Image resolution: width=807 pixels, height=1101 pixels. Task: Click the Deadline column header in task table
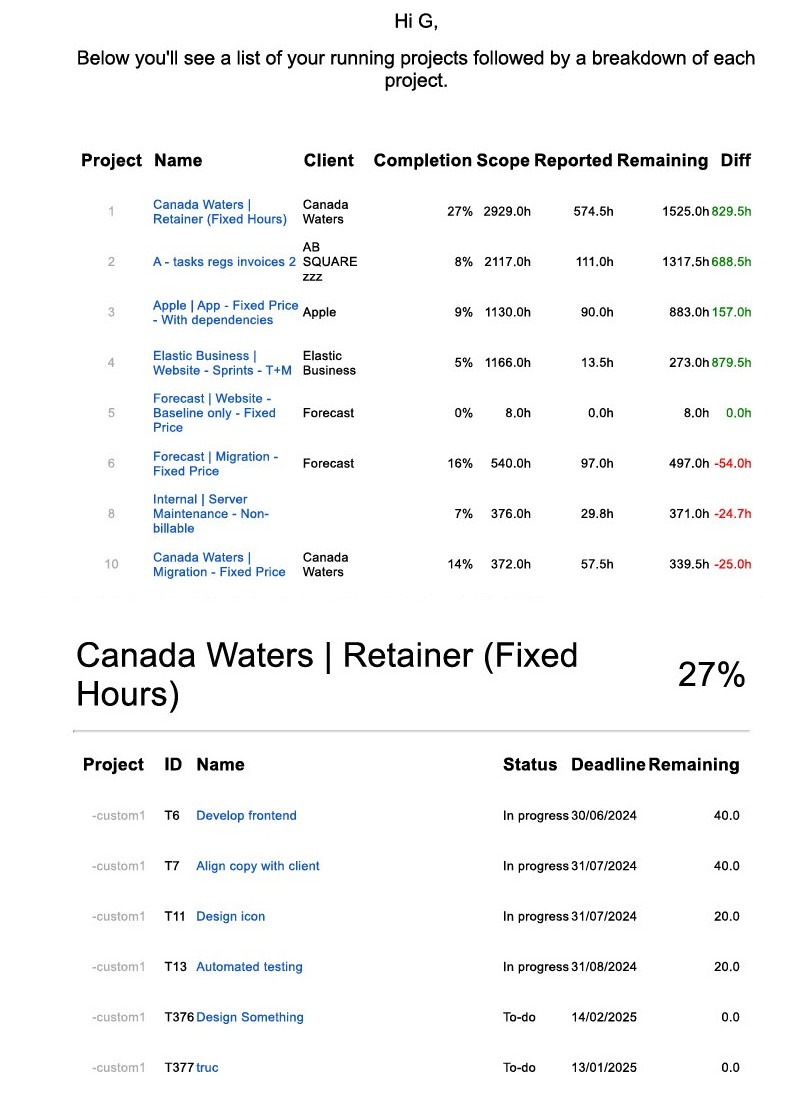[608, 765]
